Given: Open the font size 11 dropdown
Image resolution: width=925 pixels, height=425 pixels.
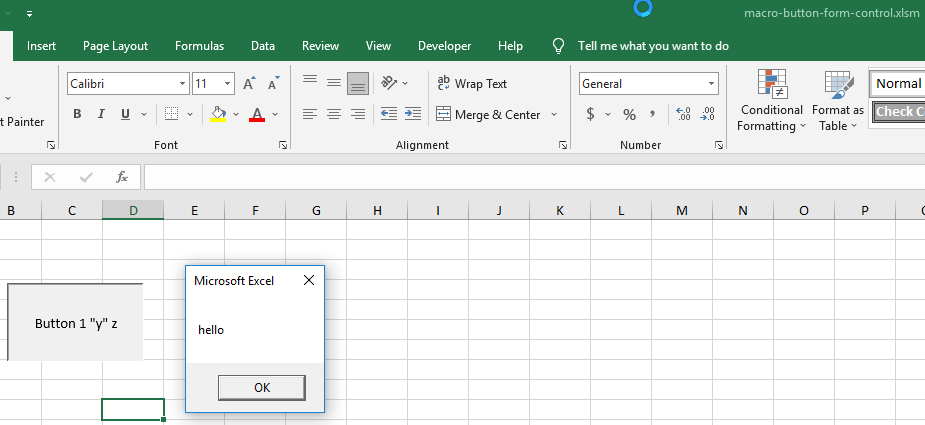Looking at the screenshot, I should [x=228, y=84].
